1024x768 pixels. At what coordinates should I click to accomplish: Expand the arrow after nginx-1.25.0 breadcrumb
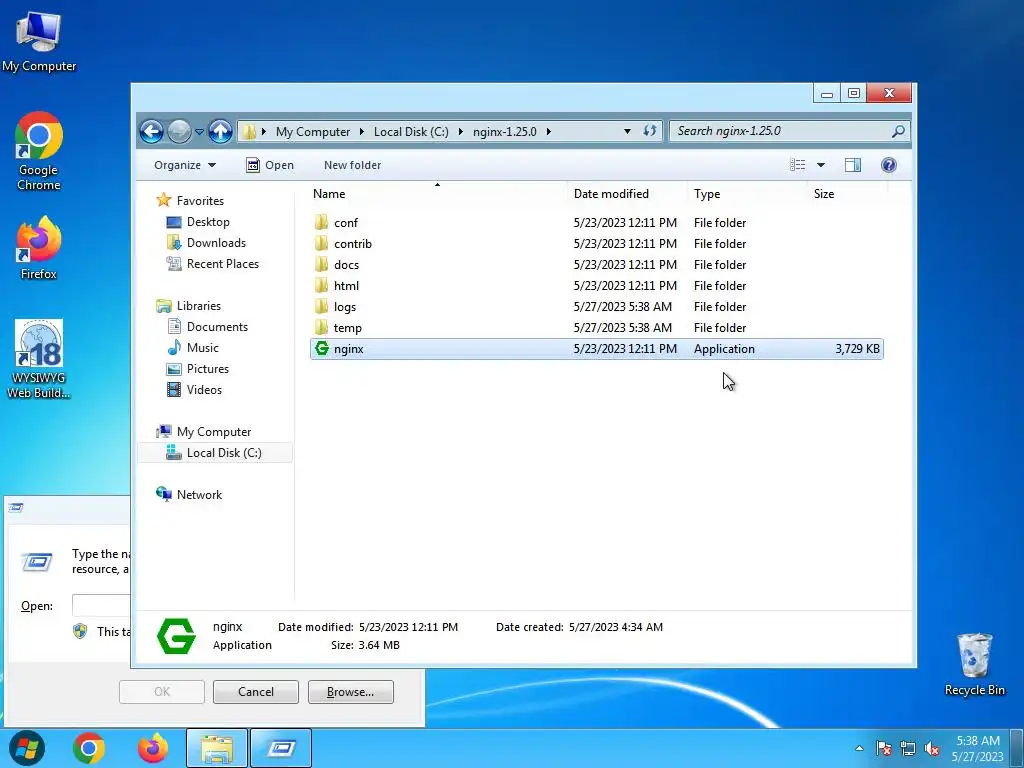(x=549, y=131)
